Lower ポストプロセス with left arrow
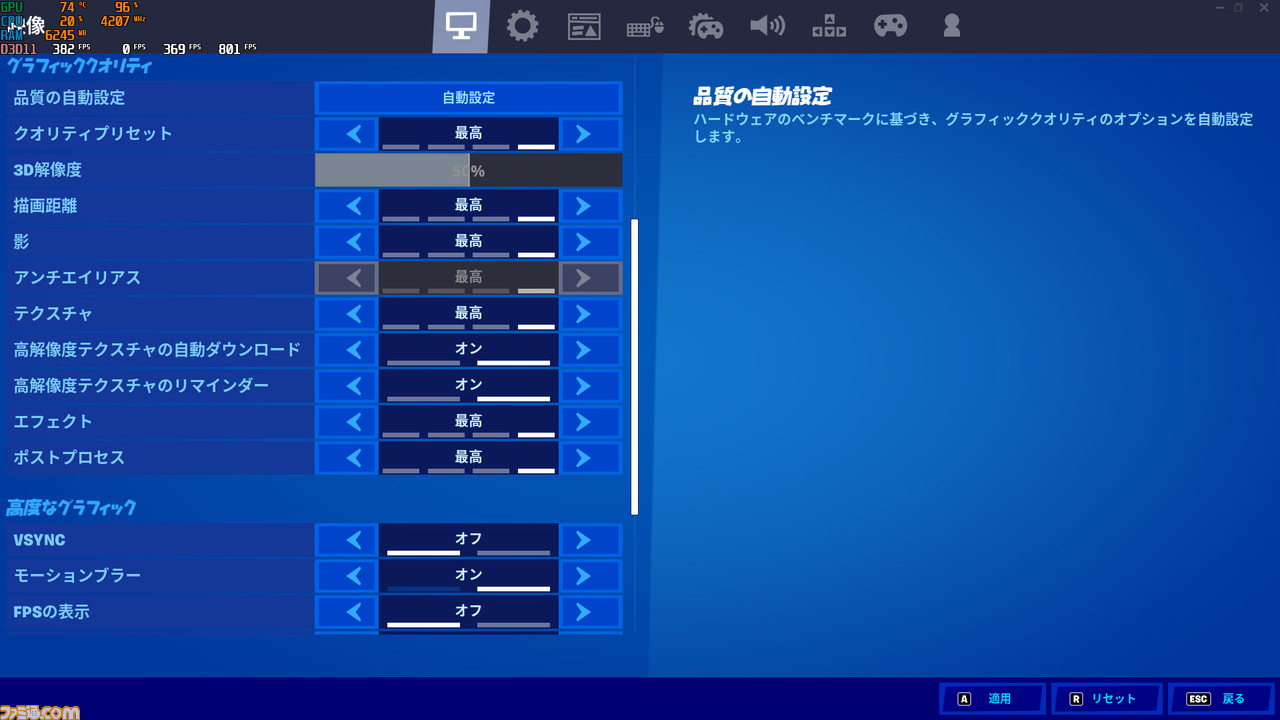 tap(346, 458)
